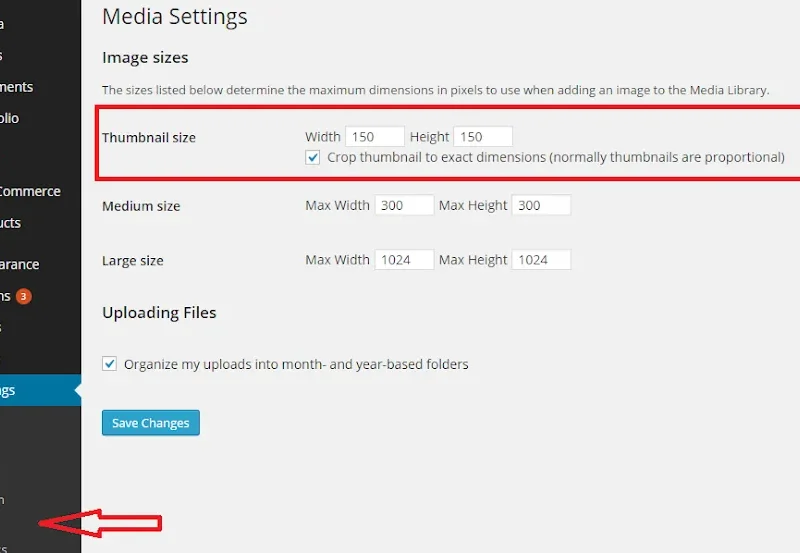Focus the Medium size Max Height field
The width and height of the screenshot is (800, 553).
[540, 206]
